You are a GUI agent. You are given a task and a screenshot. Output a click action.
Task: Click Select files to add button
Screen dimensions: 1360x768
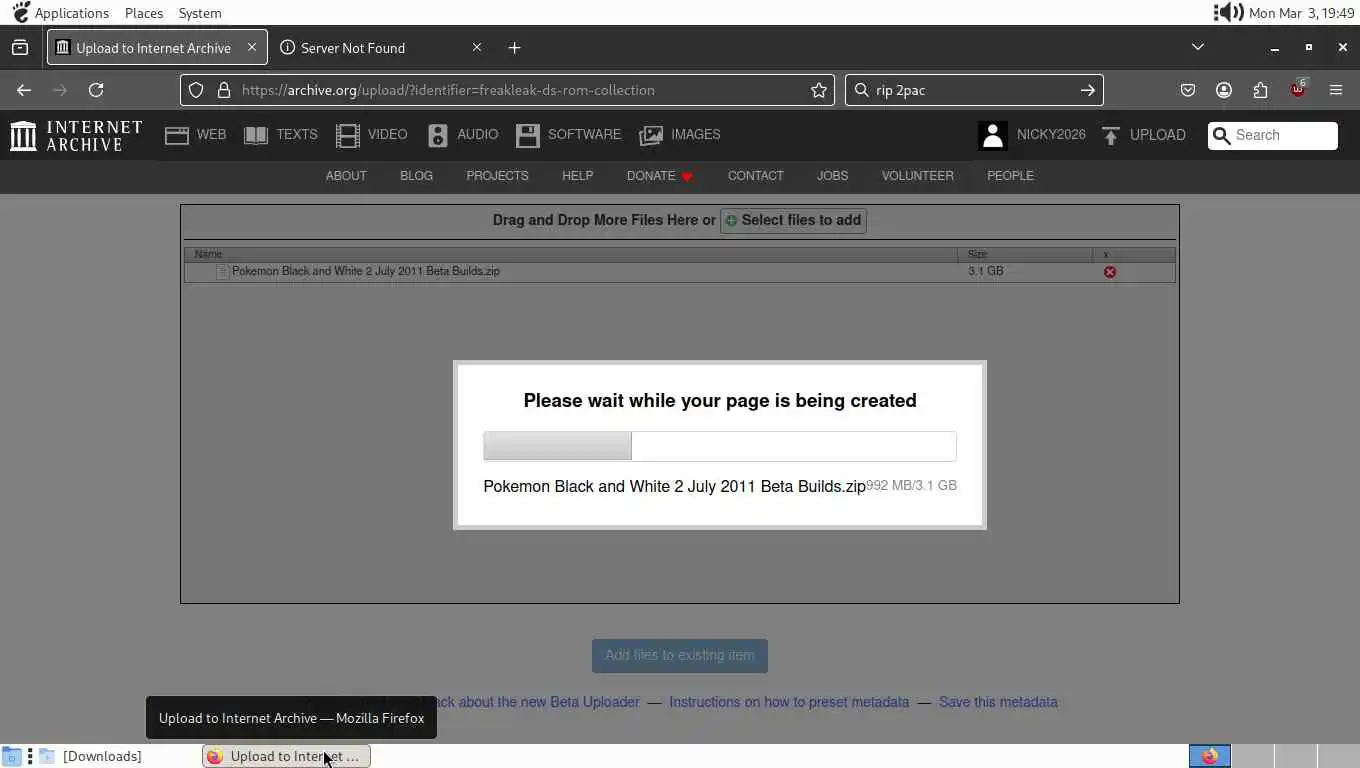click(793, 221)
